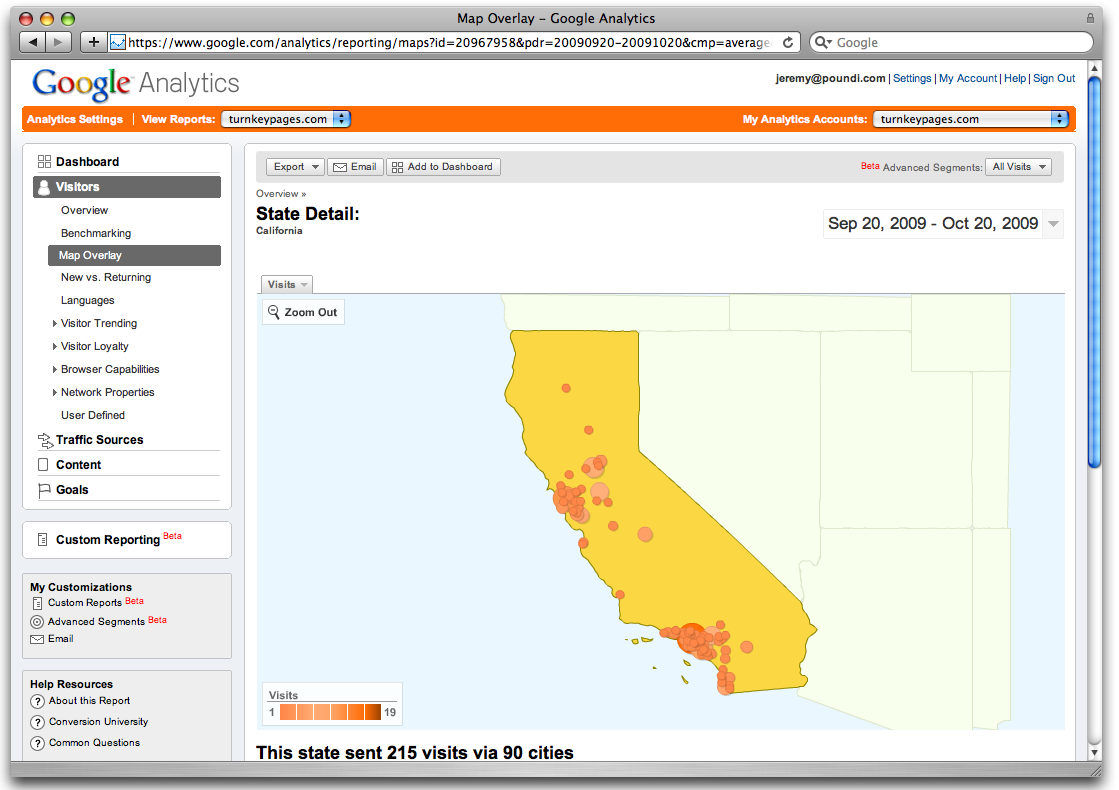Click the Visitors person icon

pyautogui.click(x=44, y=187)
